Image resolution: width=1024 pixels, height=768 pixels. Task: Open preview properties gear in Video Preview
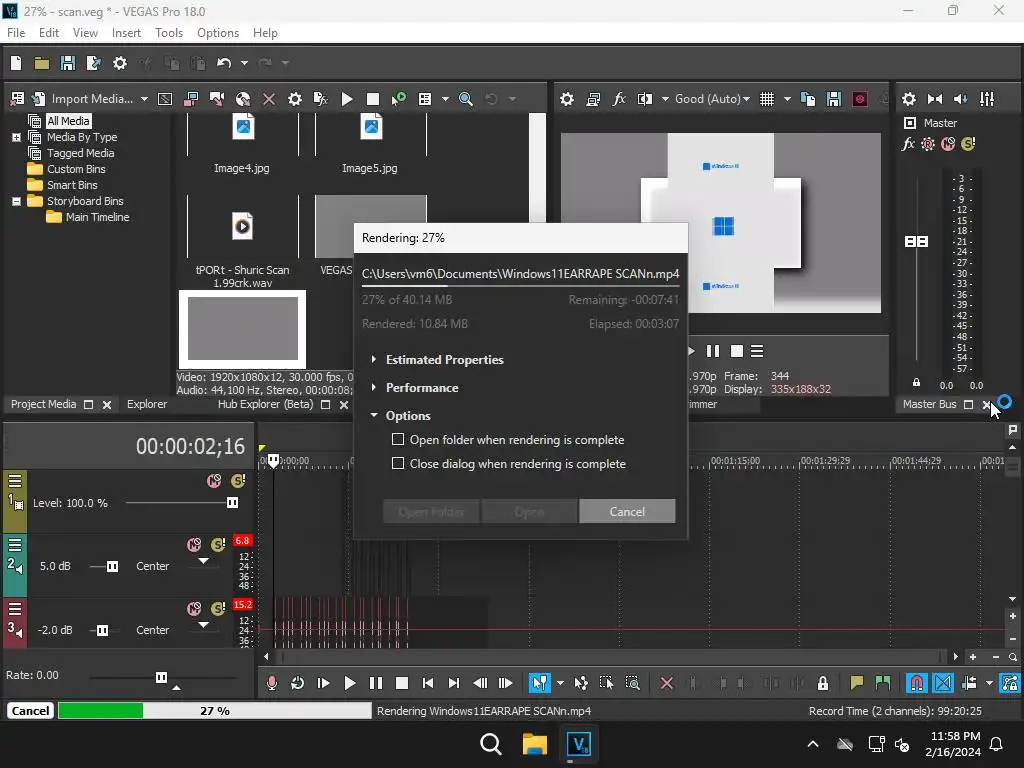coord(567,99)
